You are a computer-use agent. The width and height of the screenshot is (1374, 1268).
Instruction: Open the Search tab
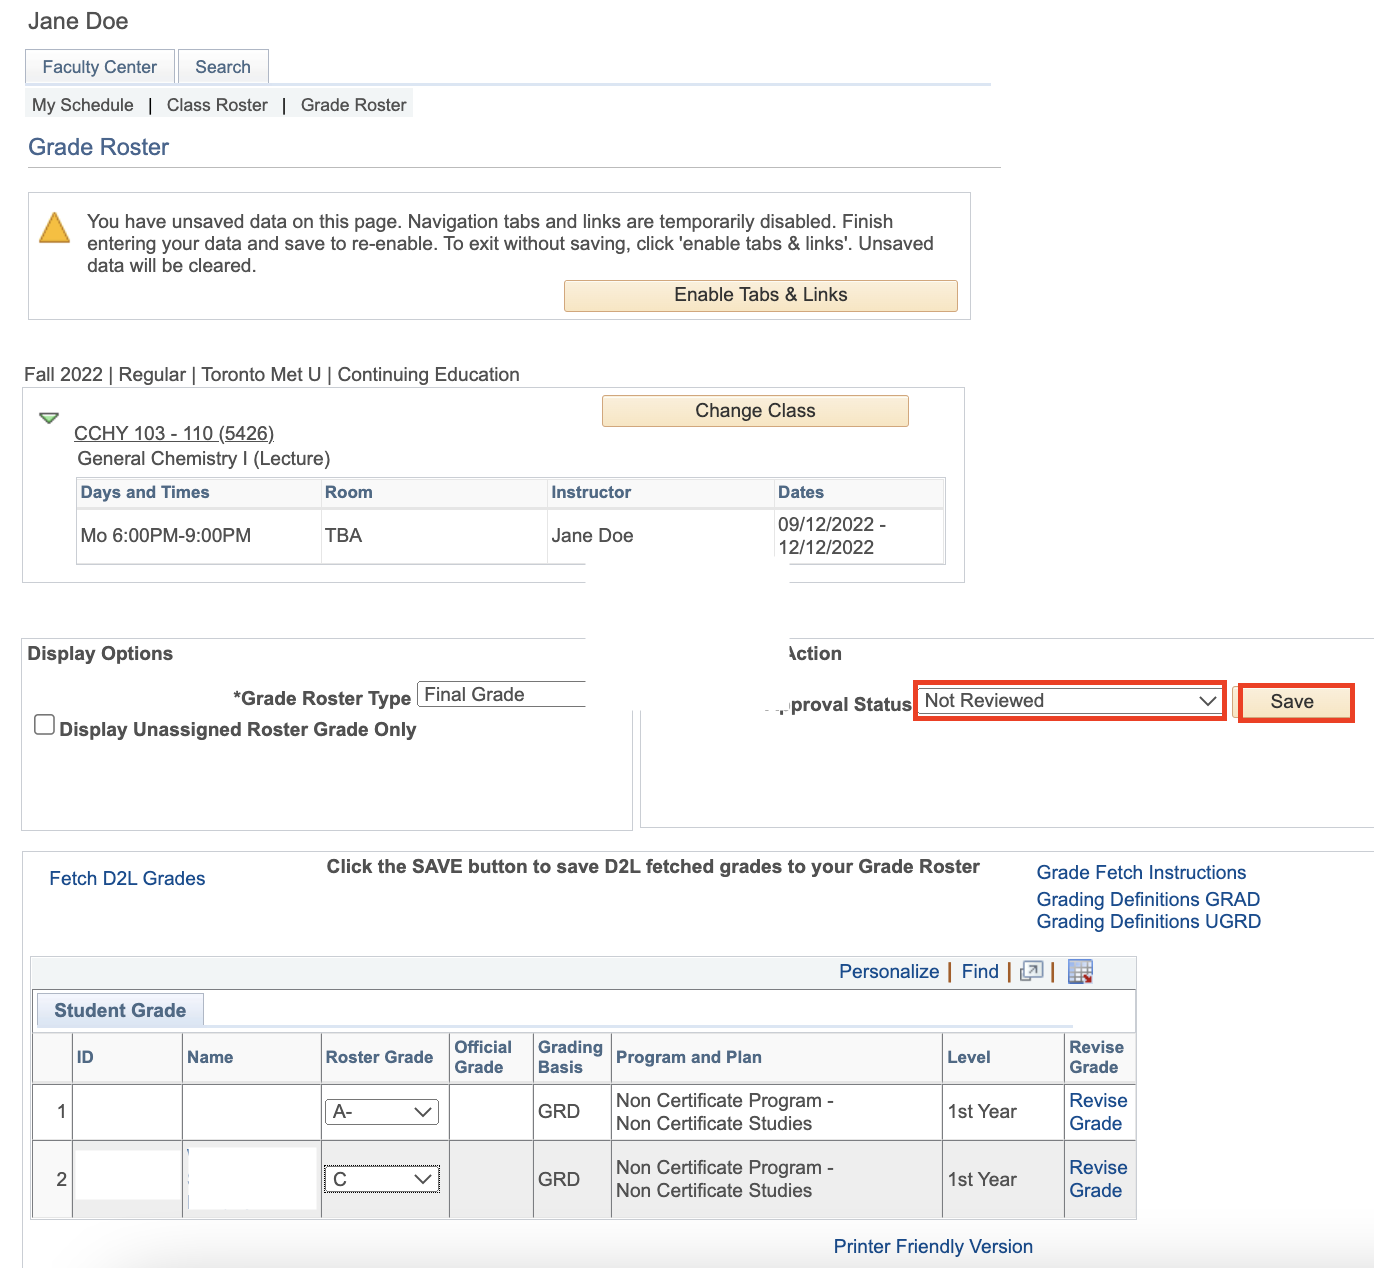(223, 67)
